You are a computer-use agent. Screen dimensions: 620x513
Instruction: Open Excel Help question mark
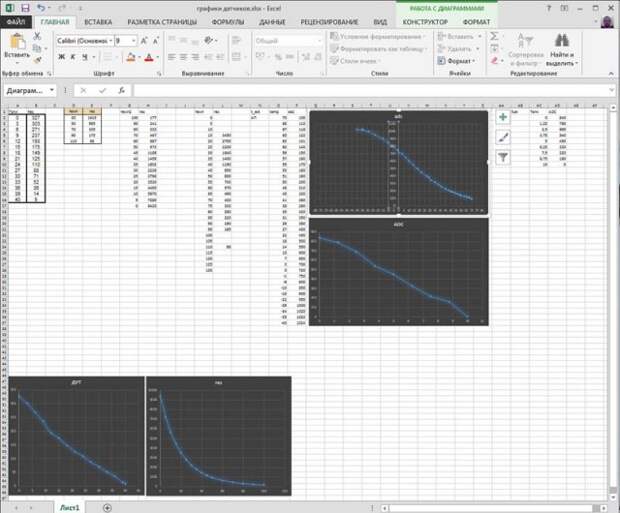click(x=548, y=8)
